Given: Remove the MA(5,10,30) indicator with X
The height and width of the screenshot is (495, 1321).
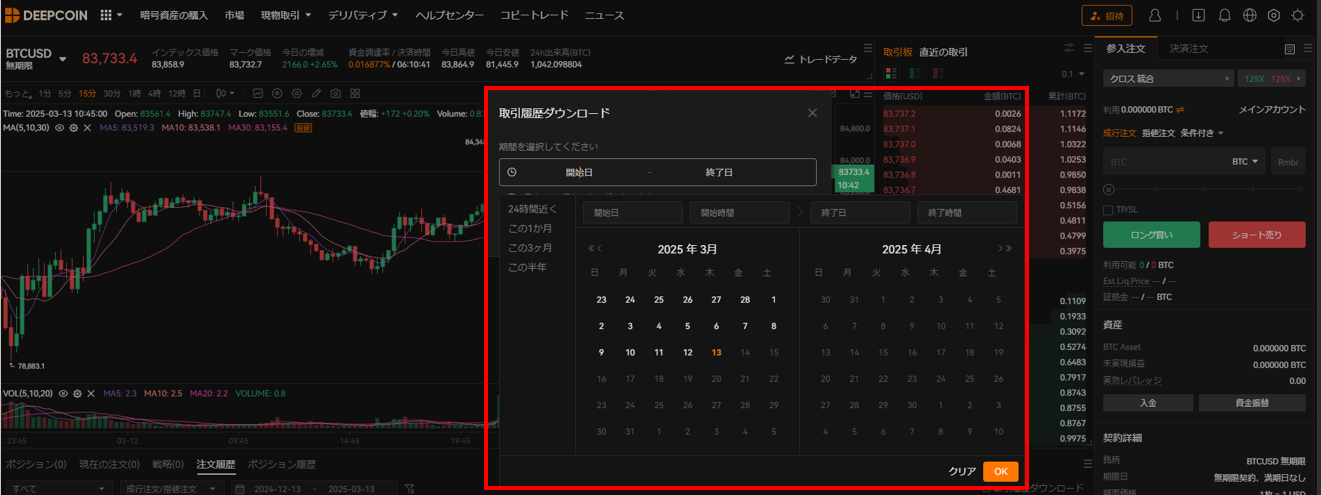Looking at the screenshot, I should click(x=88, y=128).
